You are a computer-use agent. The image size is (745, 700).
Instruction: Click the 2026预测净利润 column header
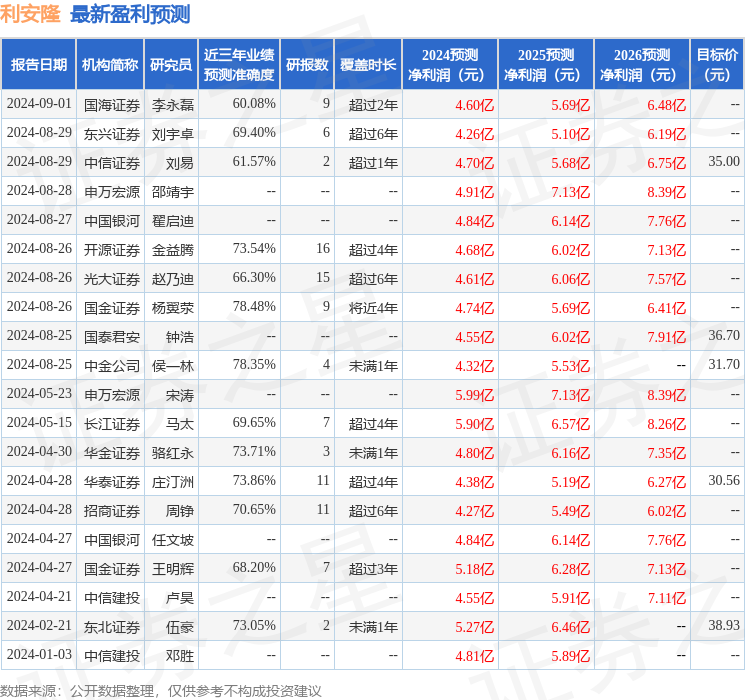coord(642,65)
